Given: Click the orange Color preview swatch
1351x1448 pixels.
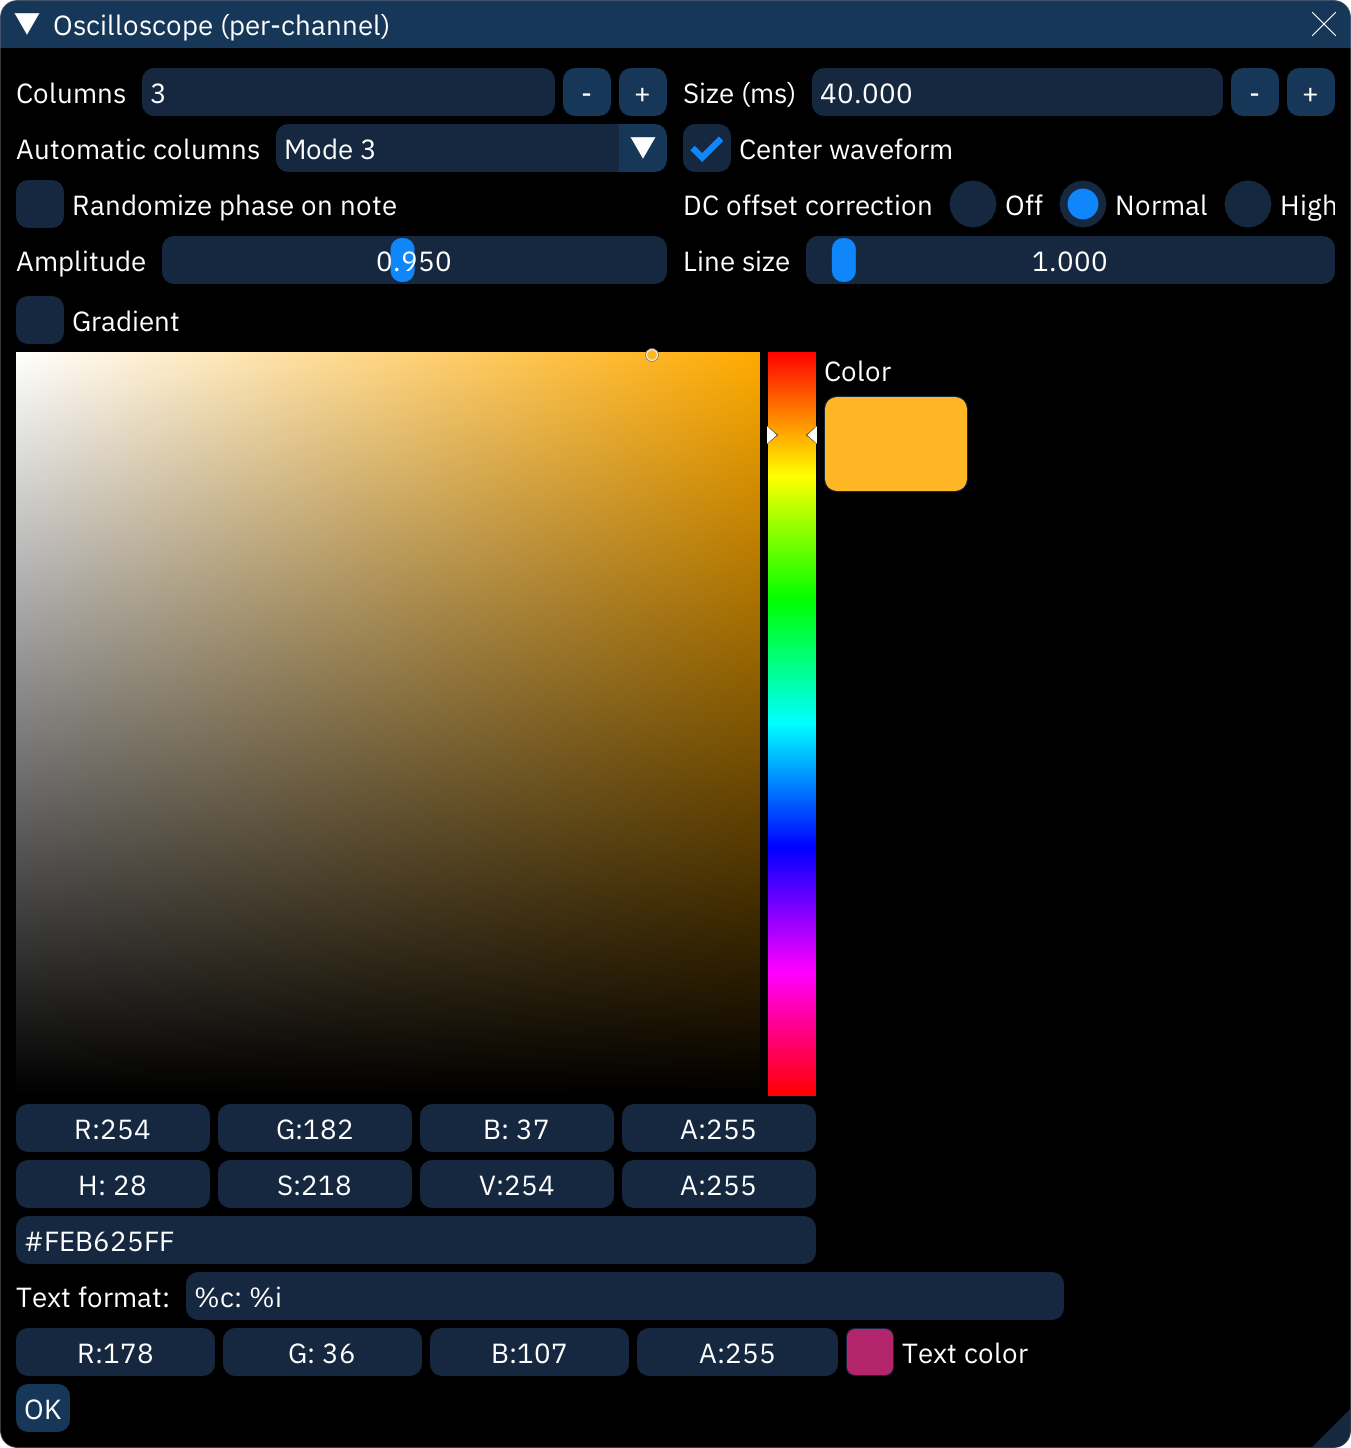Looking at the screenshot, I should [895, 443].
